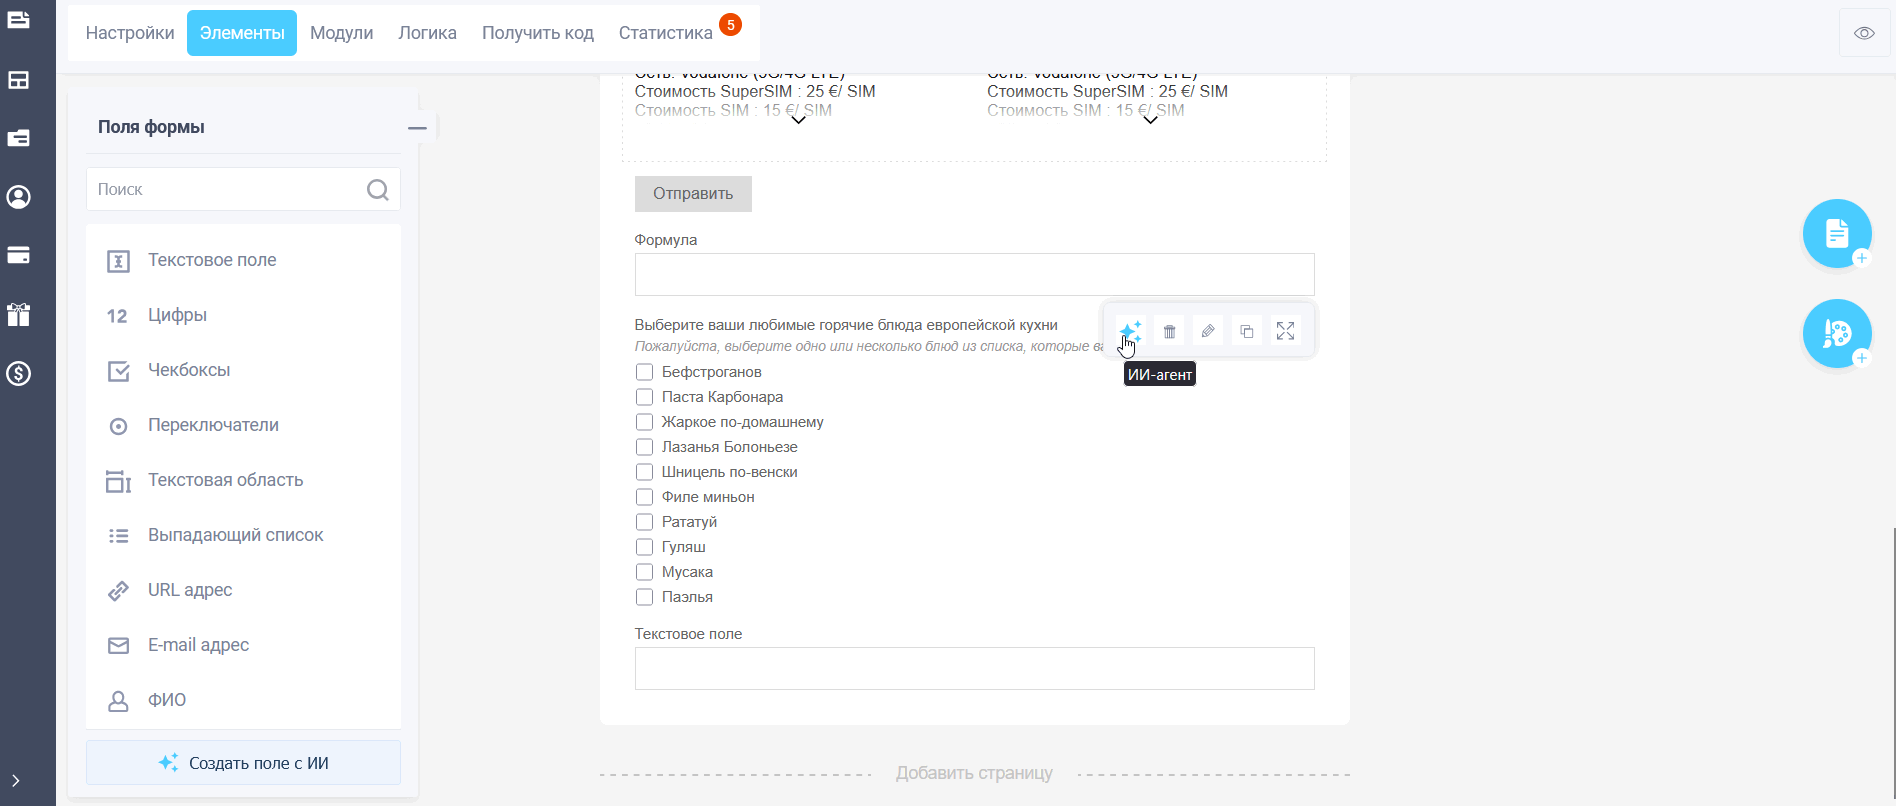Image resolution: width=1896 pixels, height=806 pixels.
Task: Click into the Формула input field
Action: (974, 274)
